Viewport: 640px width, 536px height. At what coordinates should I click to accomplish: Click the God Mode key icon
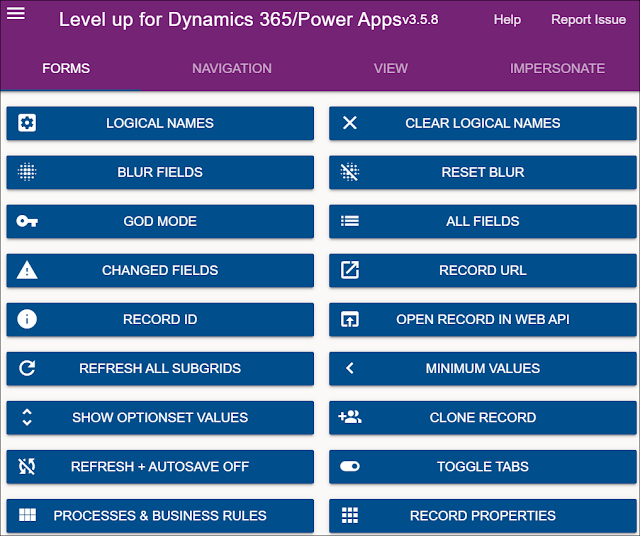27,221
